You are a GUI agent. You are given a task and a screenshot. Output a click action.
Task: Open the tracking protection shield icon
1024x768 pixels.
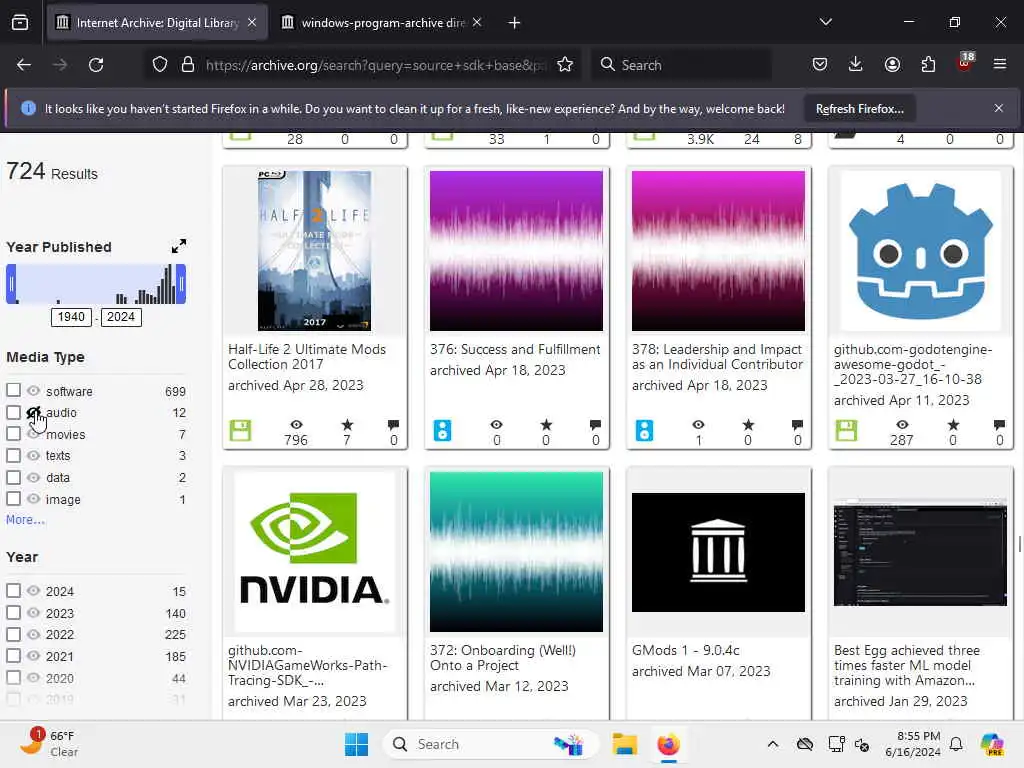point(160,65)
